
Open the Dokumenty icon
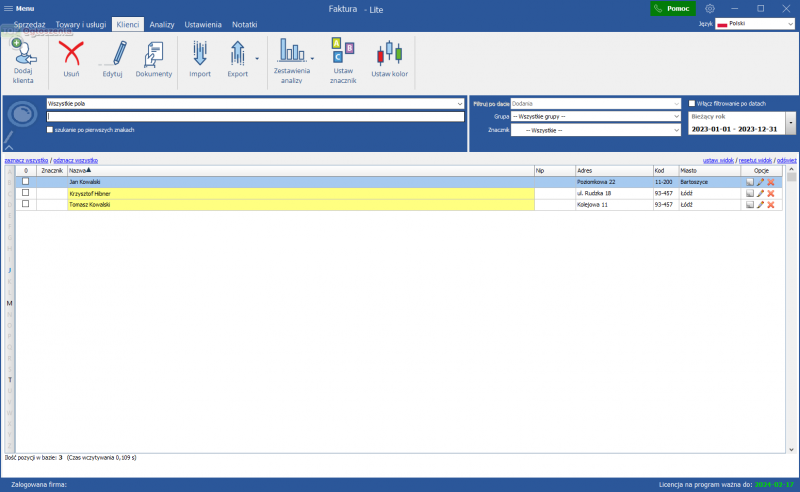click(x=154, y=54)
